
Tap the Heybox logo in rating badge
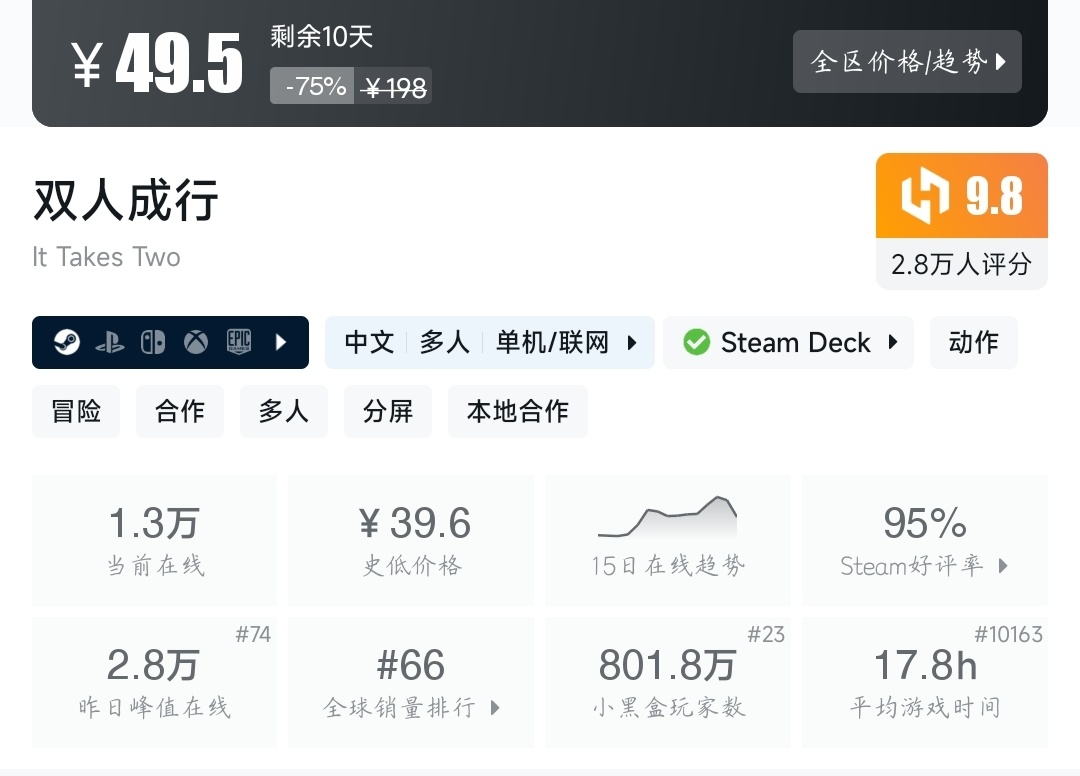[924, 195]
